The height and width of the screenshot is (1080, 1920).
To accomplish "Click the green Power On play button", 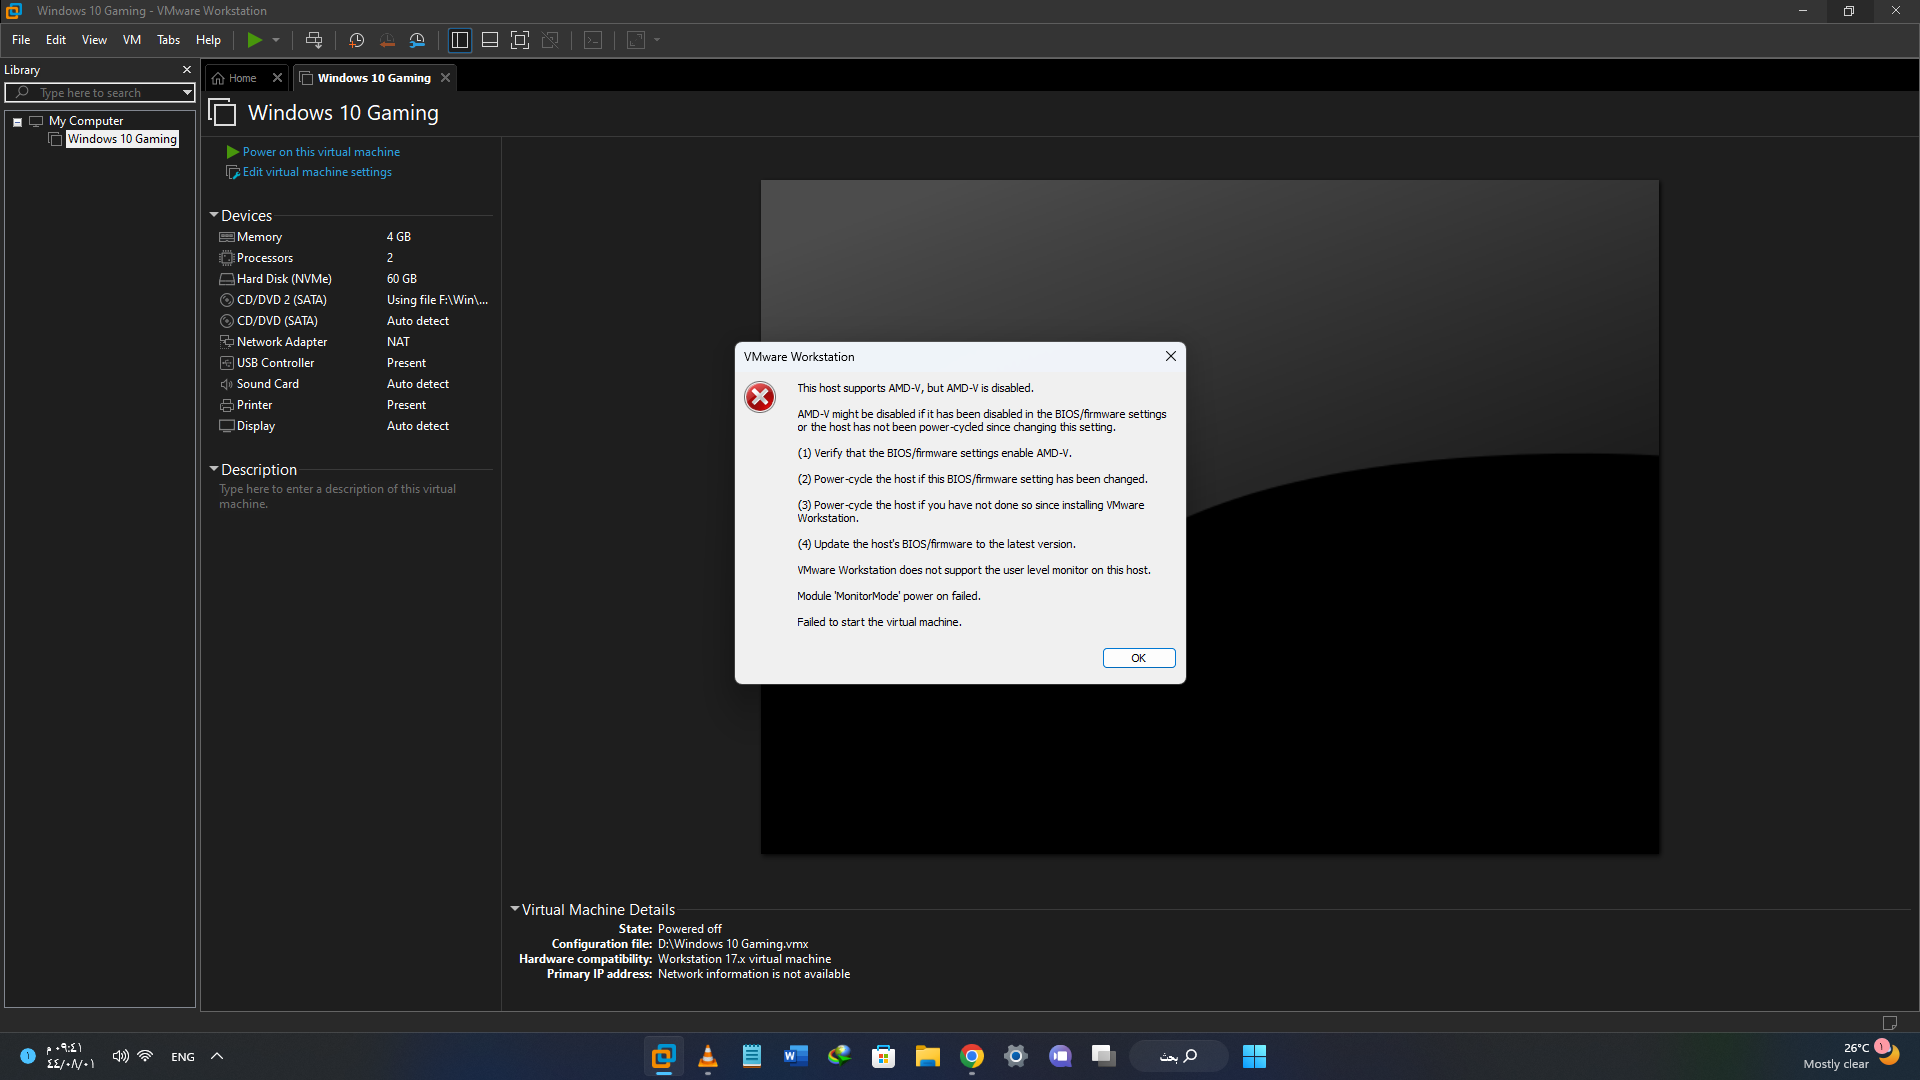I will pos(255,40).
